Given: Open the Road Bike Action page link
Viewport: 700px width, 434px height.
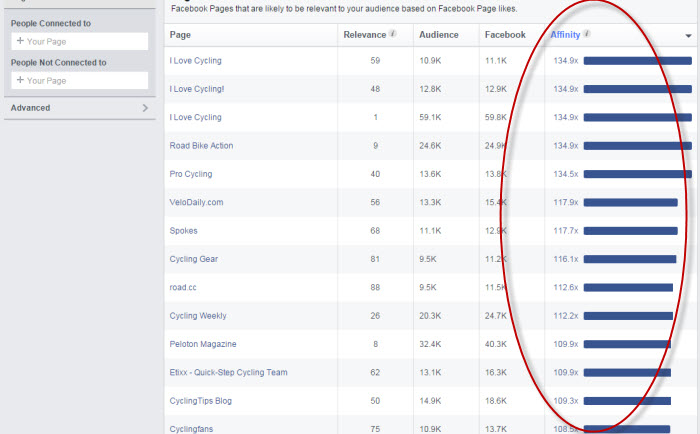Looking at the screenshot, I should point(201,146).
